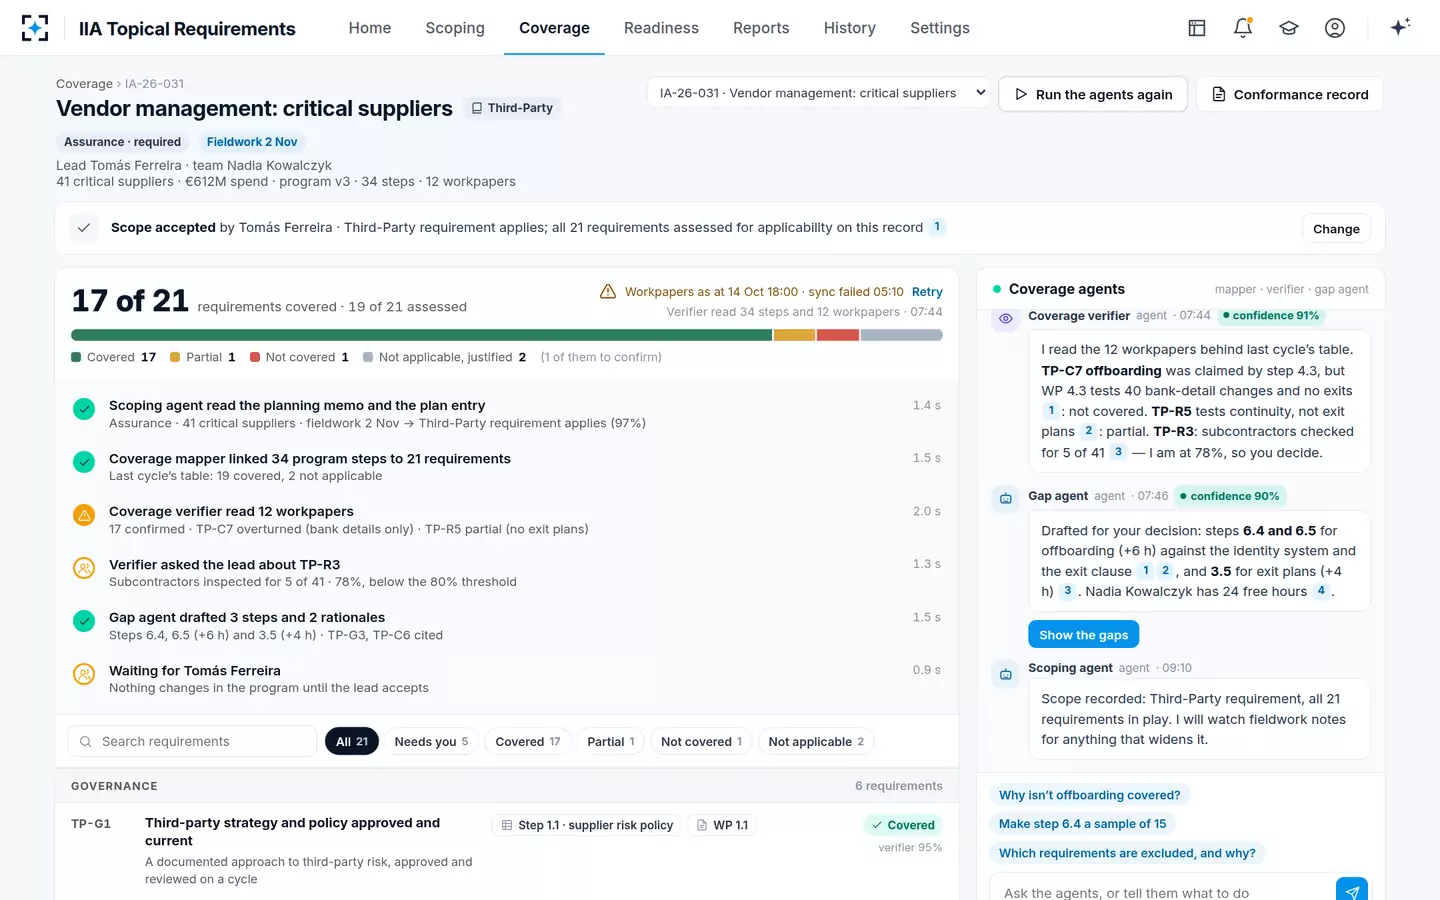Open the Readiness tab
The width and height of the screenshot is (1440, 900).
[x=661, y=28]
